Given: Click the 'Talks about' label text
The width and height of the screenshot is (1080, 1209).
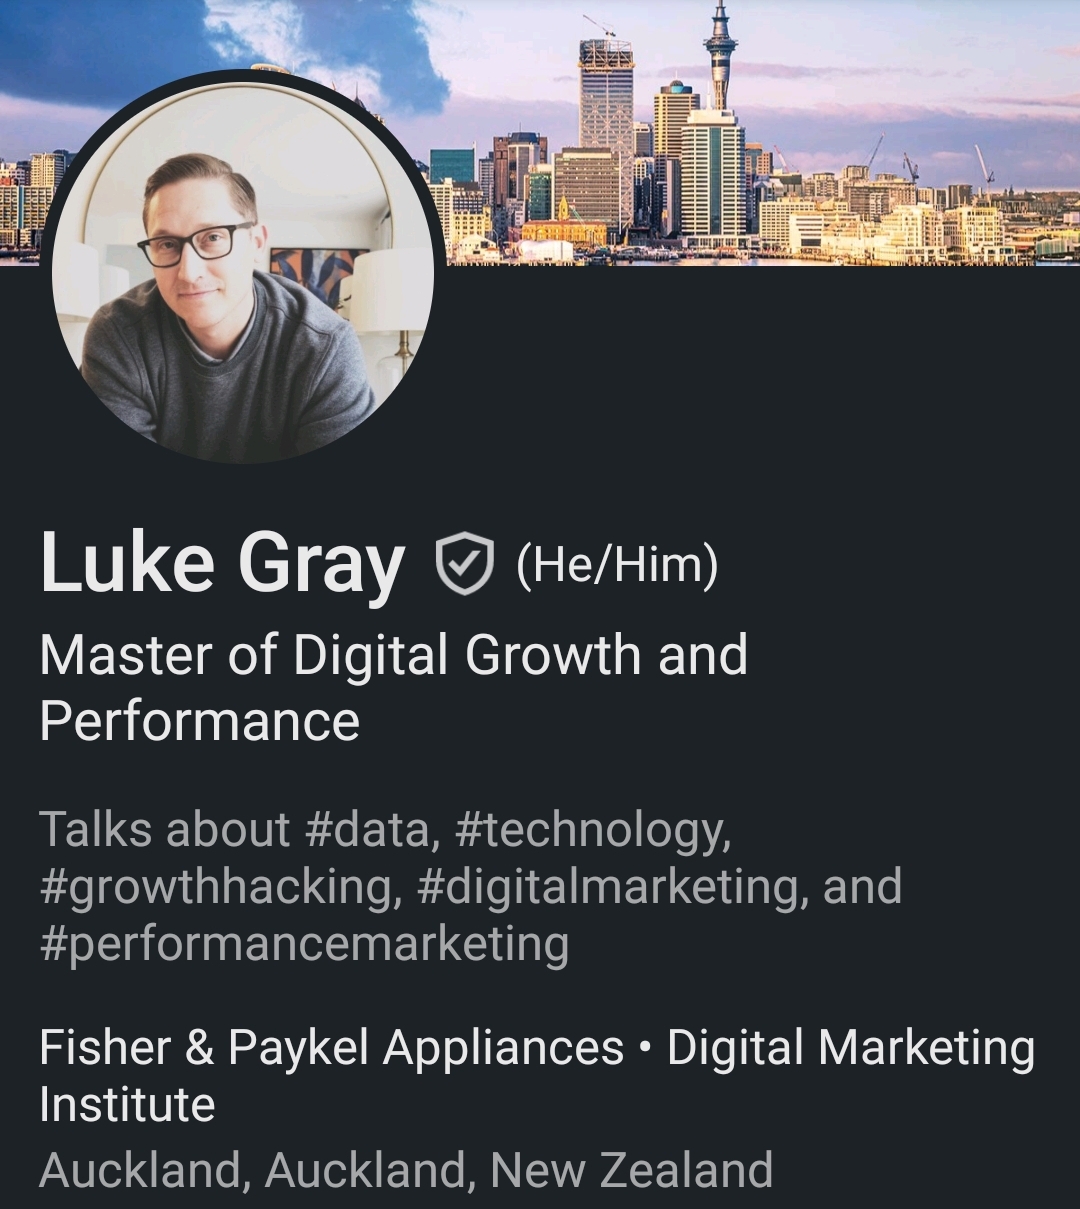Looking at the screenshot, I should (x=165, y=830).
